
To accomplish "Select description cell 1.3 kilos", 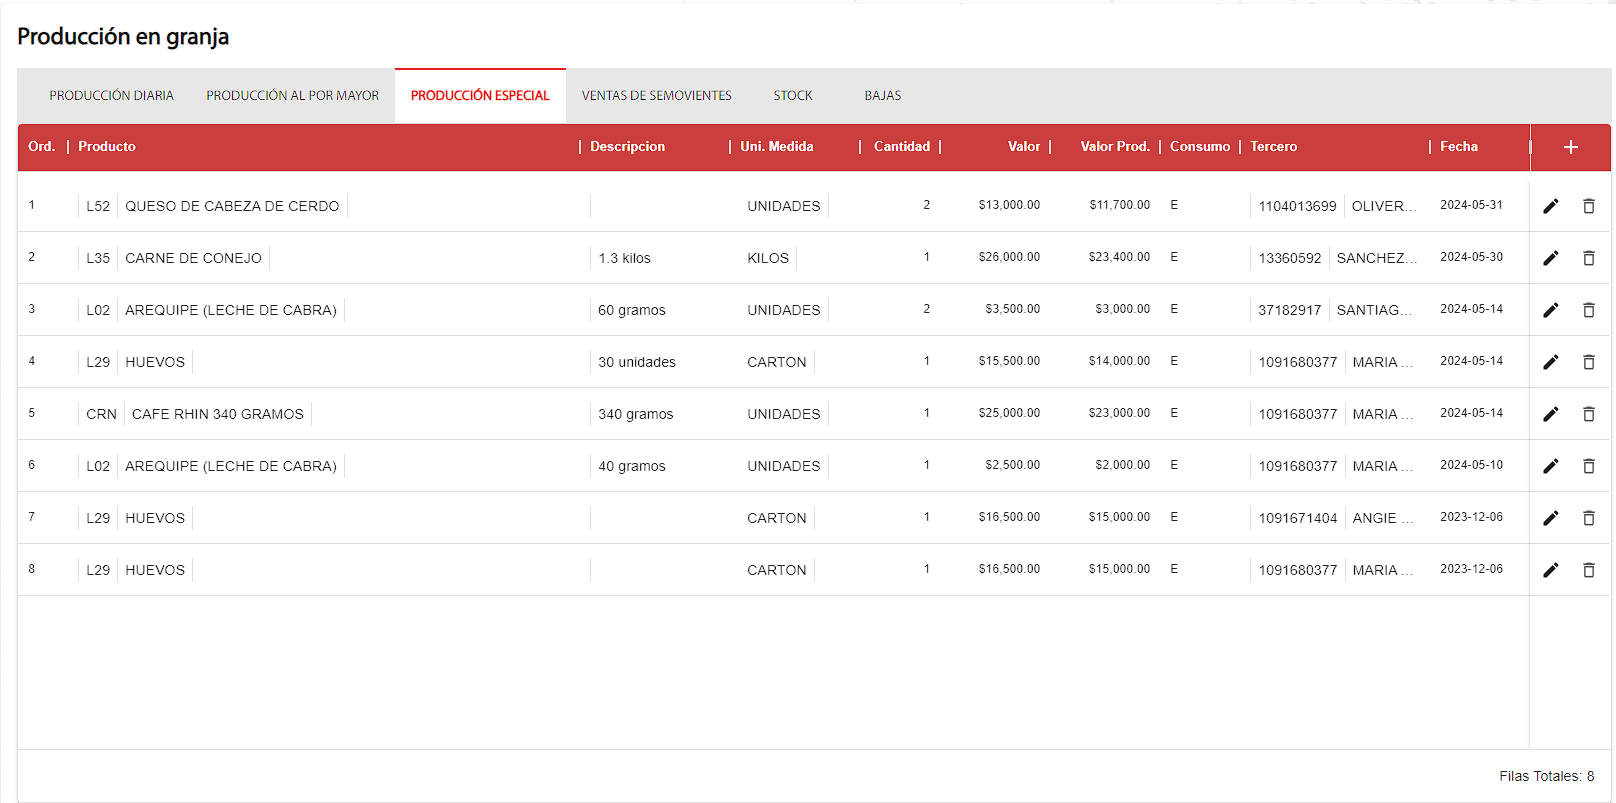I will [624, 258].
